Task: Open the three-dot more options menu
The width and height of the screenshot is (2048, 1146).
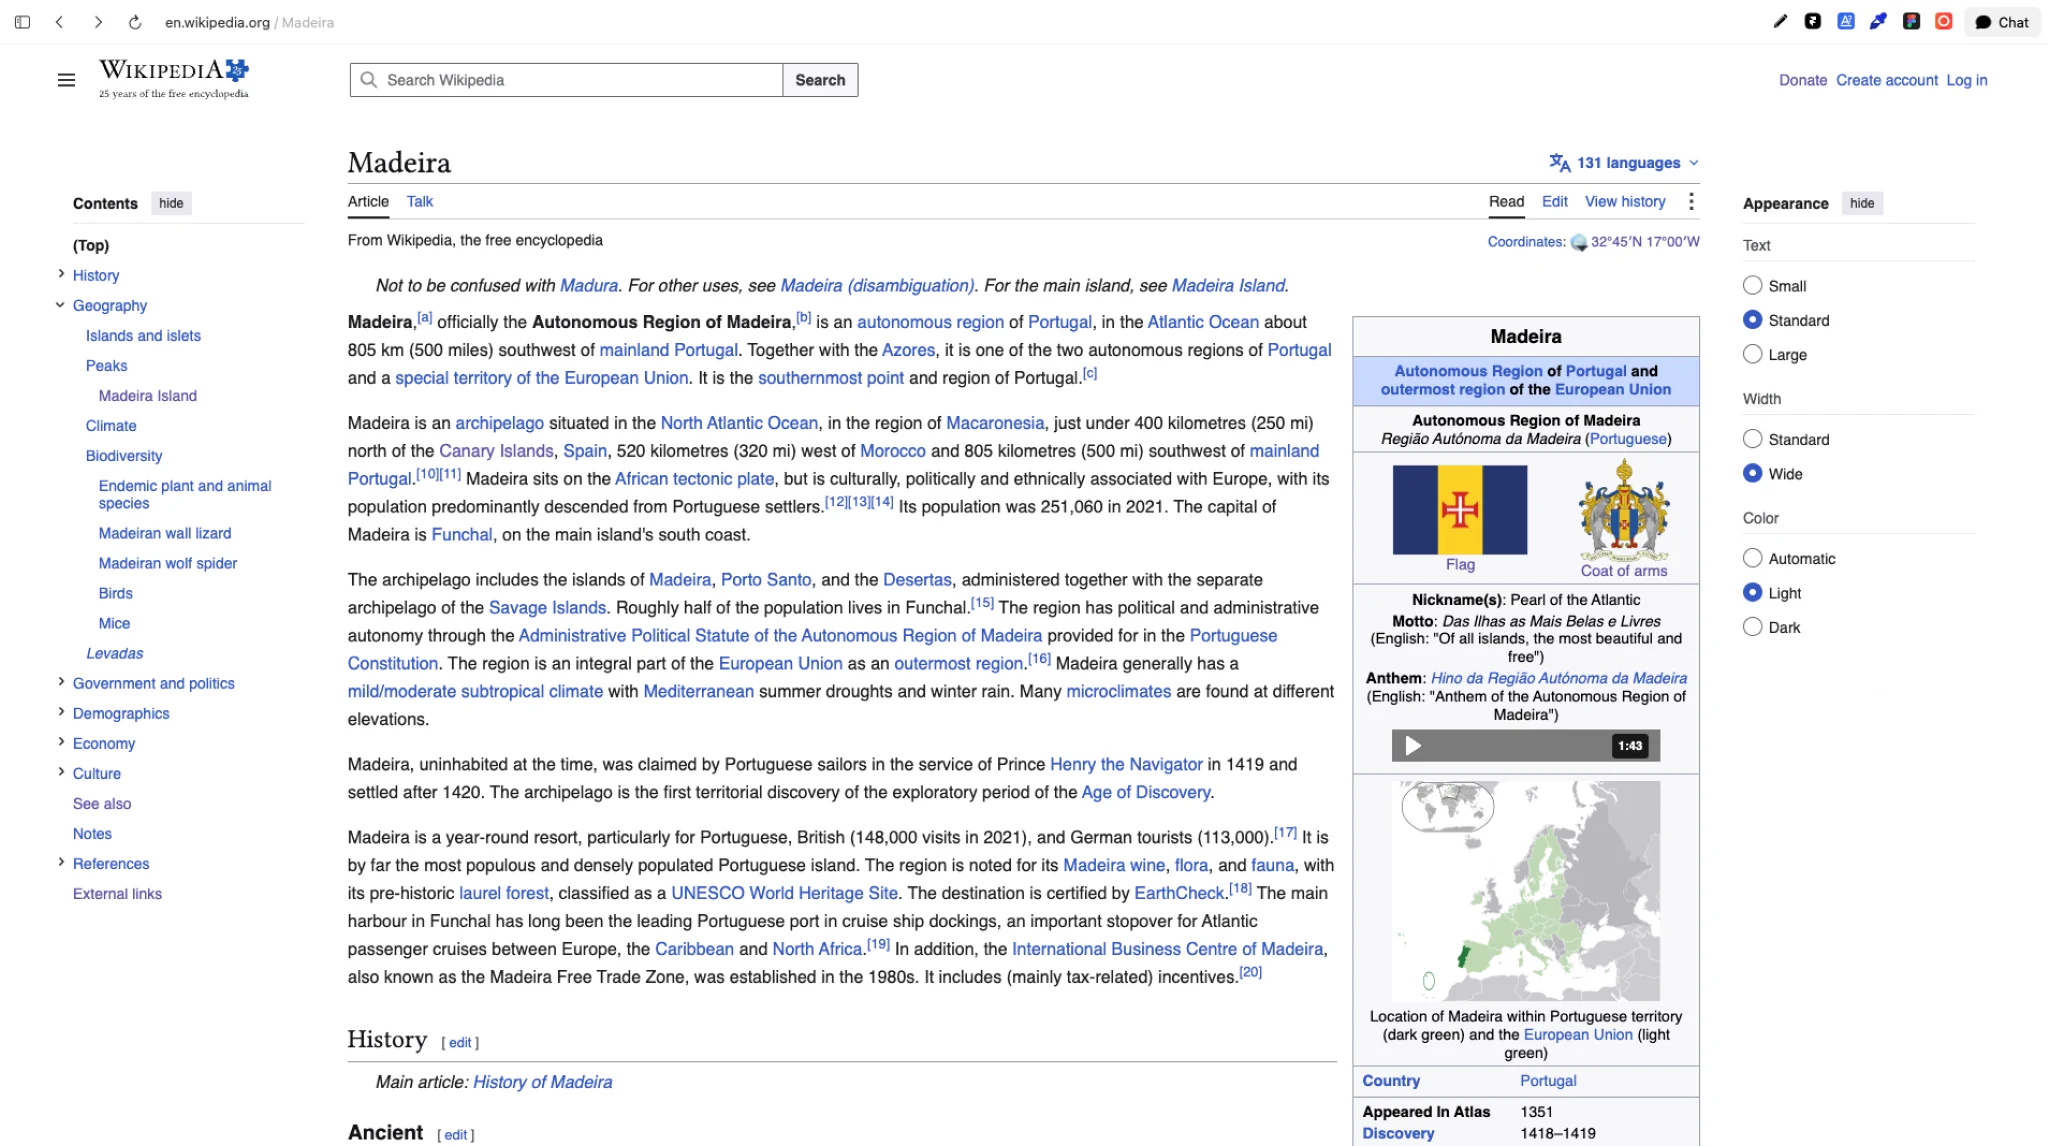Action: tap(1691, 202)
